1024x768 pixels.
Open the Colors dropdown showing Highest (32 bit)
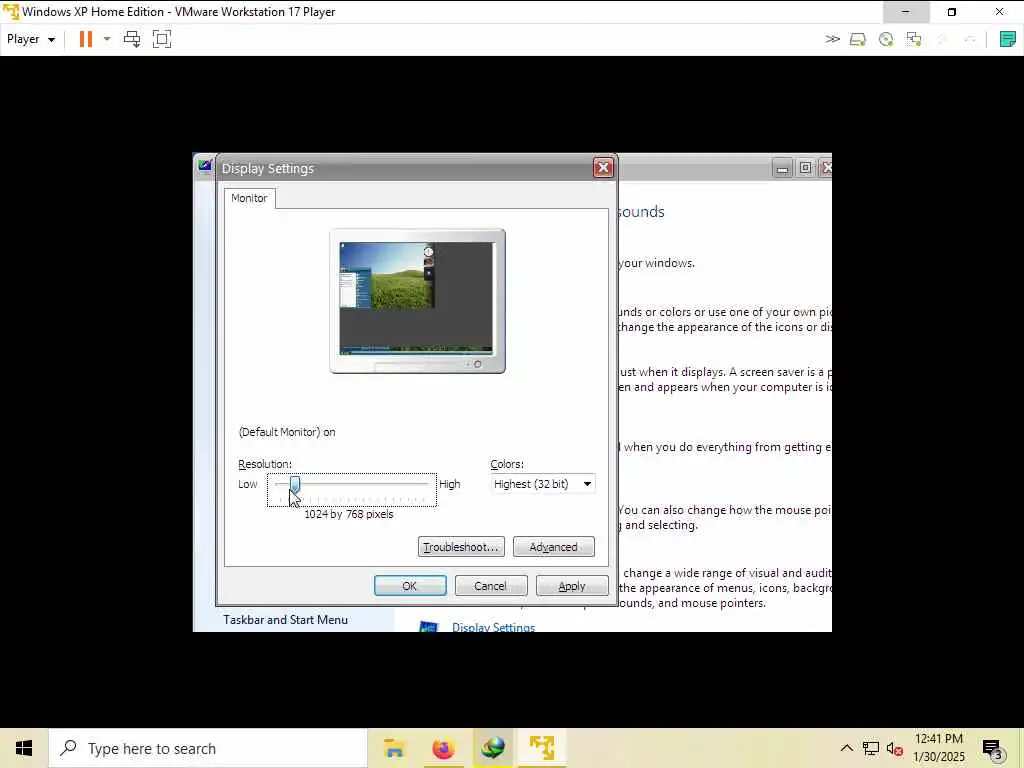click(543, 484)
